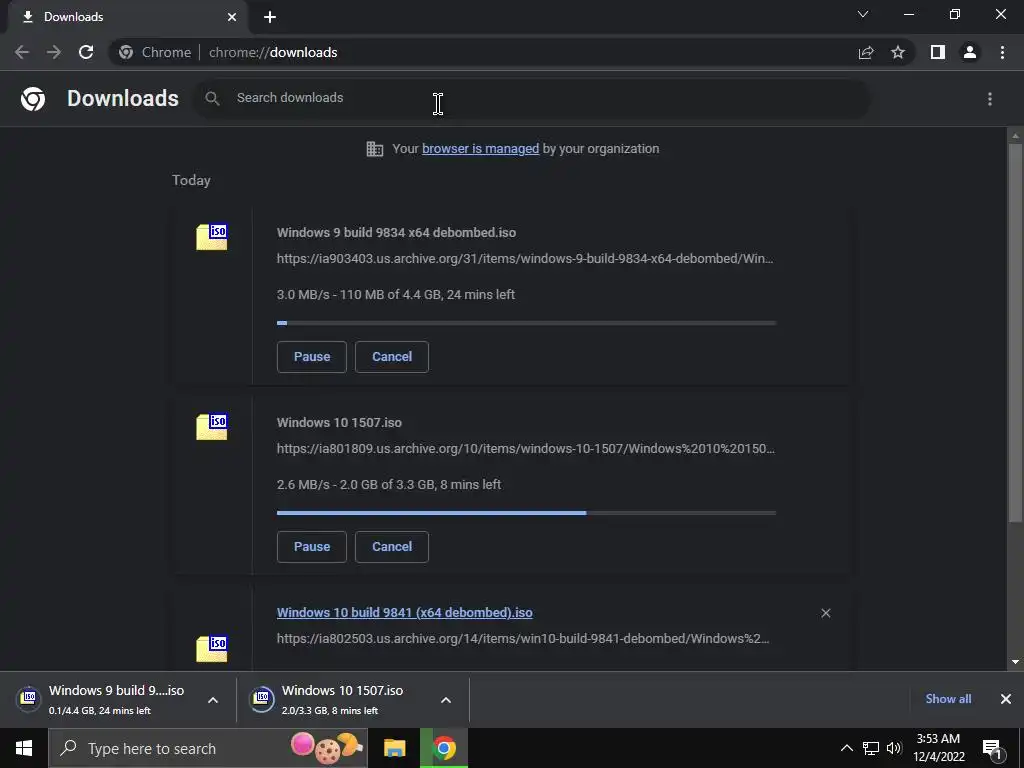Click the win10-build-9841 archive.org URL
The width and height of the screenshot is (1024, 768).
tap(523, 639)
